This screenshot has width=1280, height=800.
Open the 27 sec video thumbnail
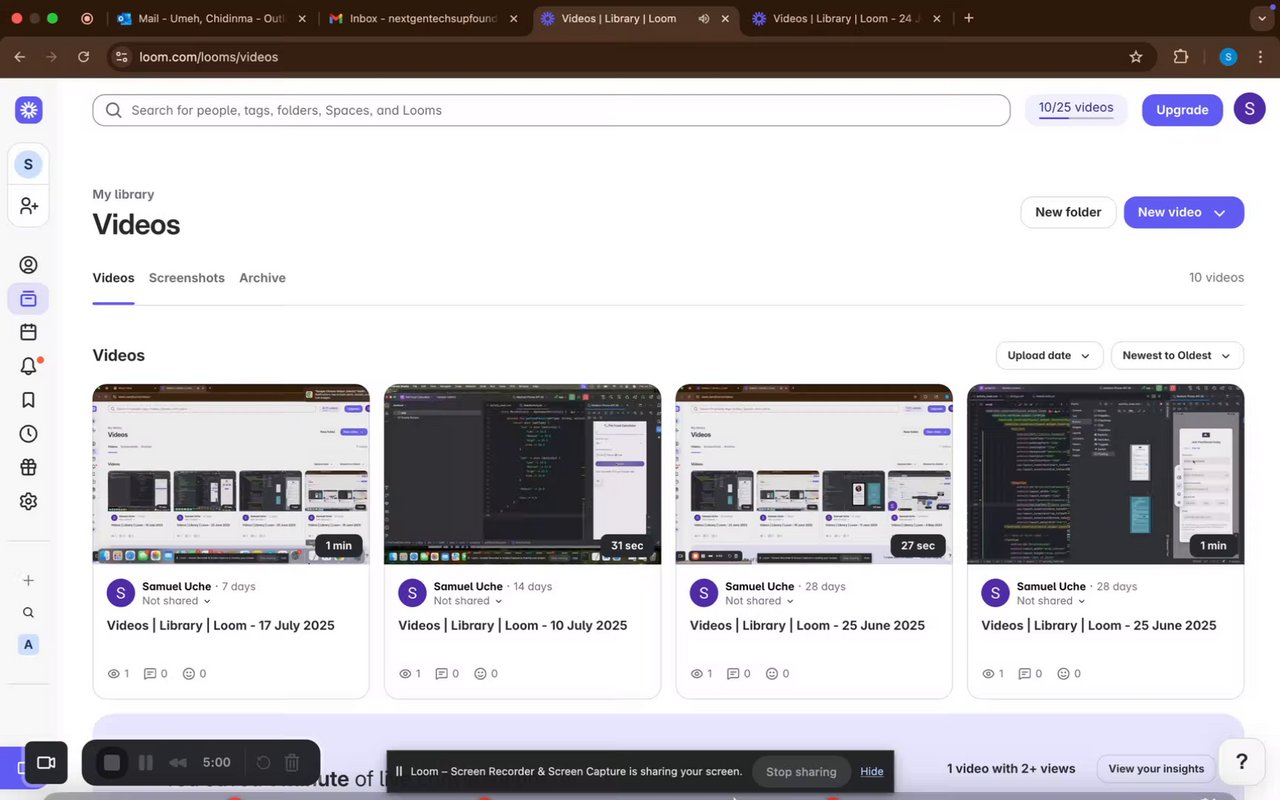click(x=814, y=474)
